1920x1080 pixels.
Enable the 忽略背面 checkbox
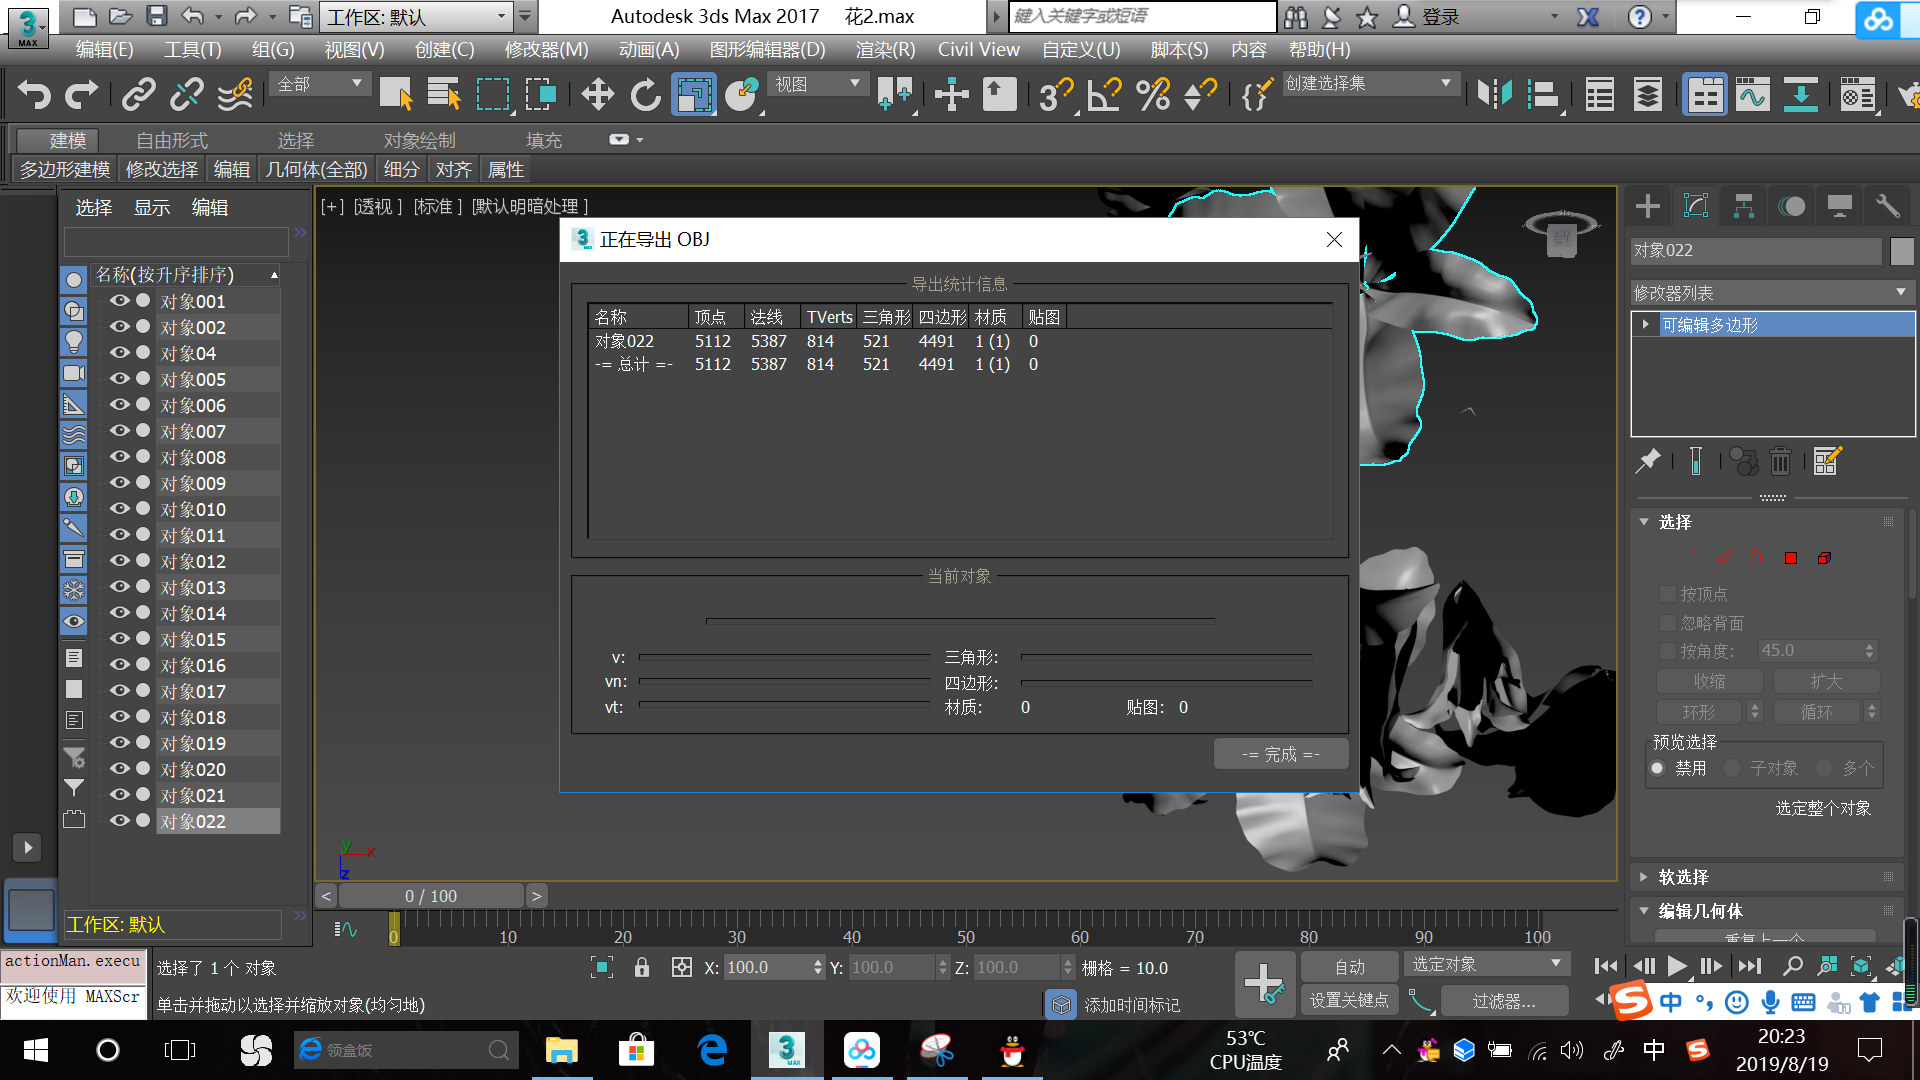tap(1667, 622)
